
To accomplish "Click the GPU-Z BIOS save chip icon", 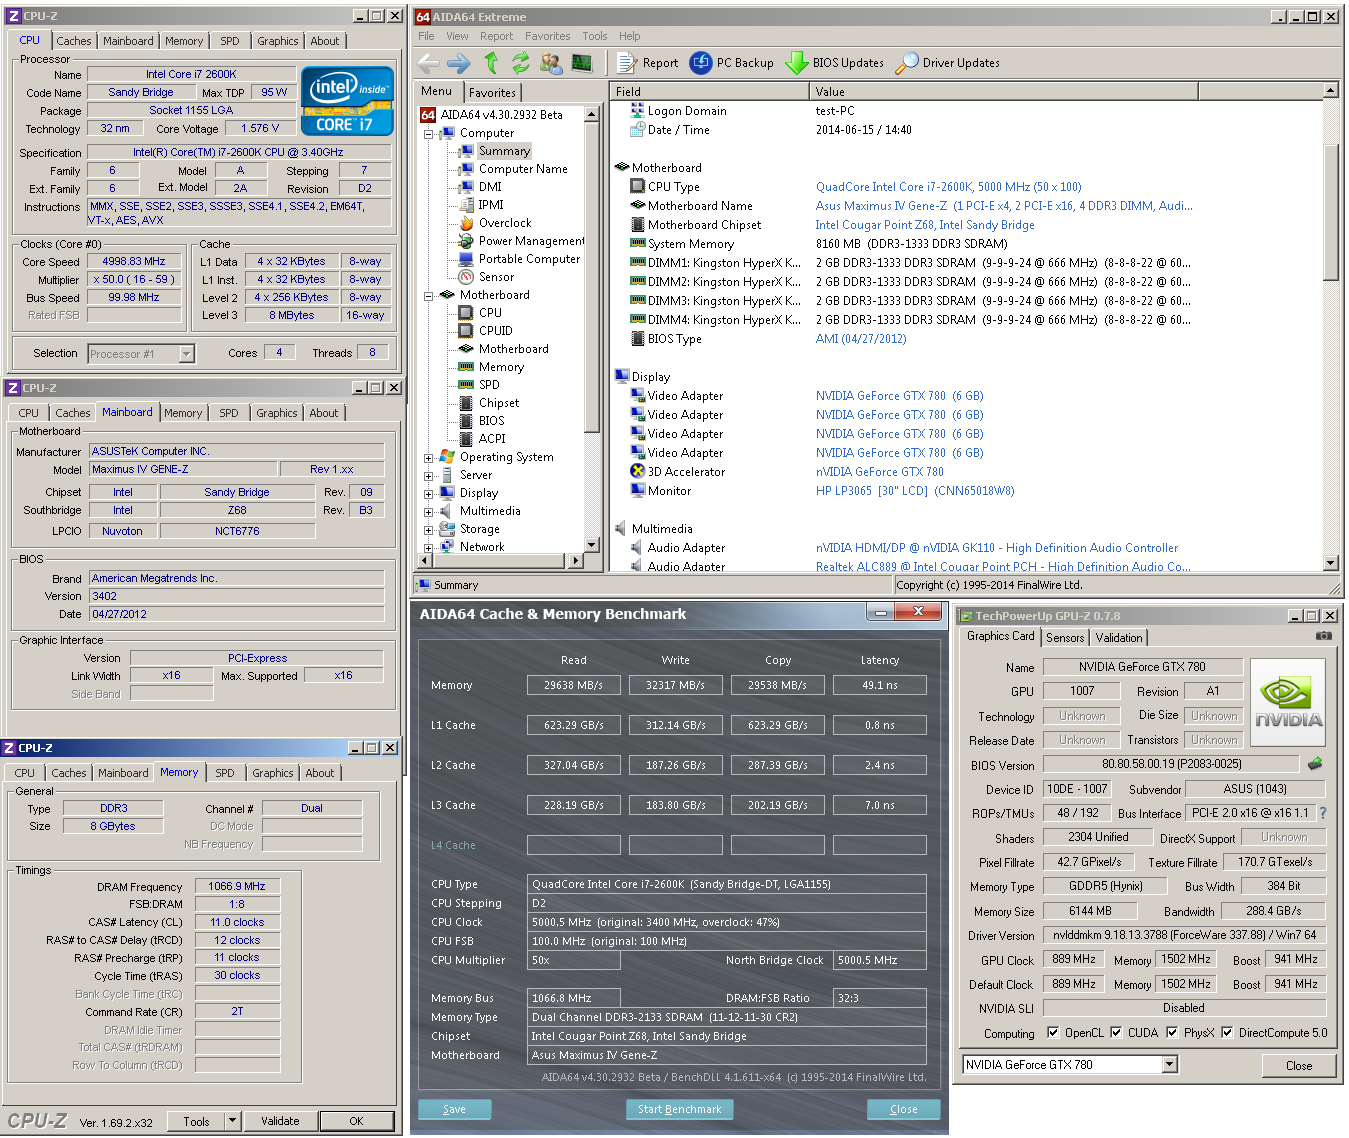I will point(1315,764).
